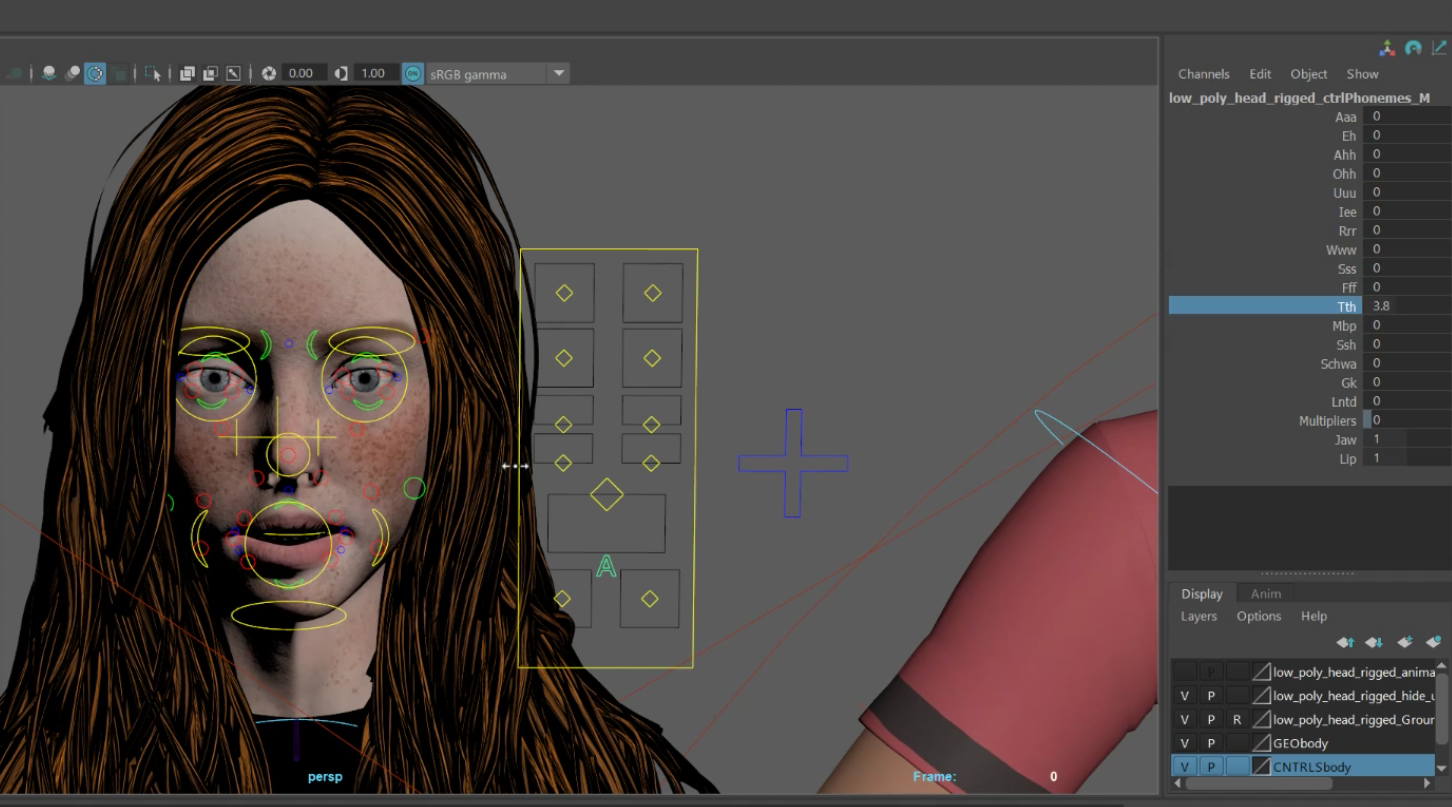Toggle the highlighted multisample anti-aliasing icon
The image size is (1452, 807).
click(x=95, y=73)
